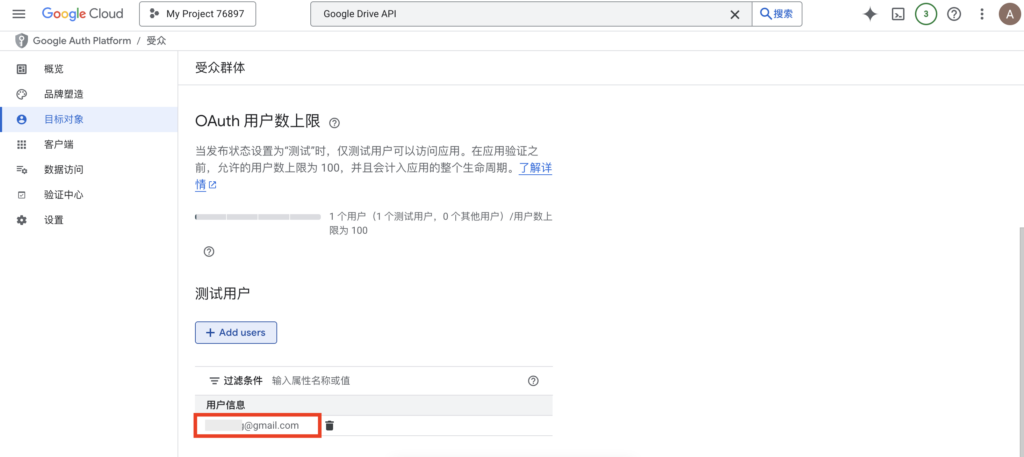Open the user account avatar menu
This screenshot has width=1024, height=457.
tap(1008, 14)
